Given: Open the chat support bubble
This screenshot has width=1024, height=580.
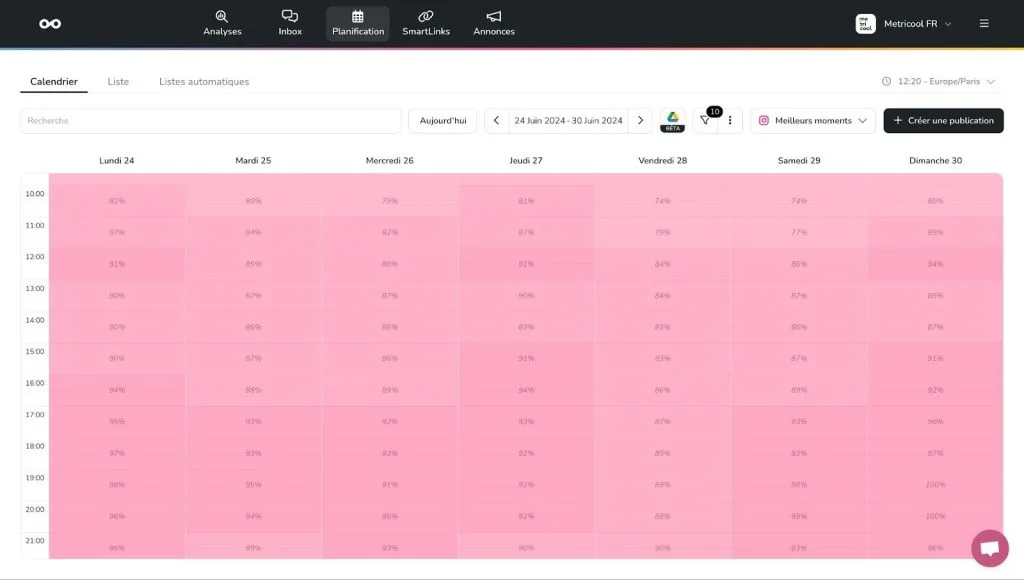Looking at the screenshot, I should 989,548.
